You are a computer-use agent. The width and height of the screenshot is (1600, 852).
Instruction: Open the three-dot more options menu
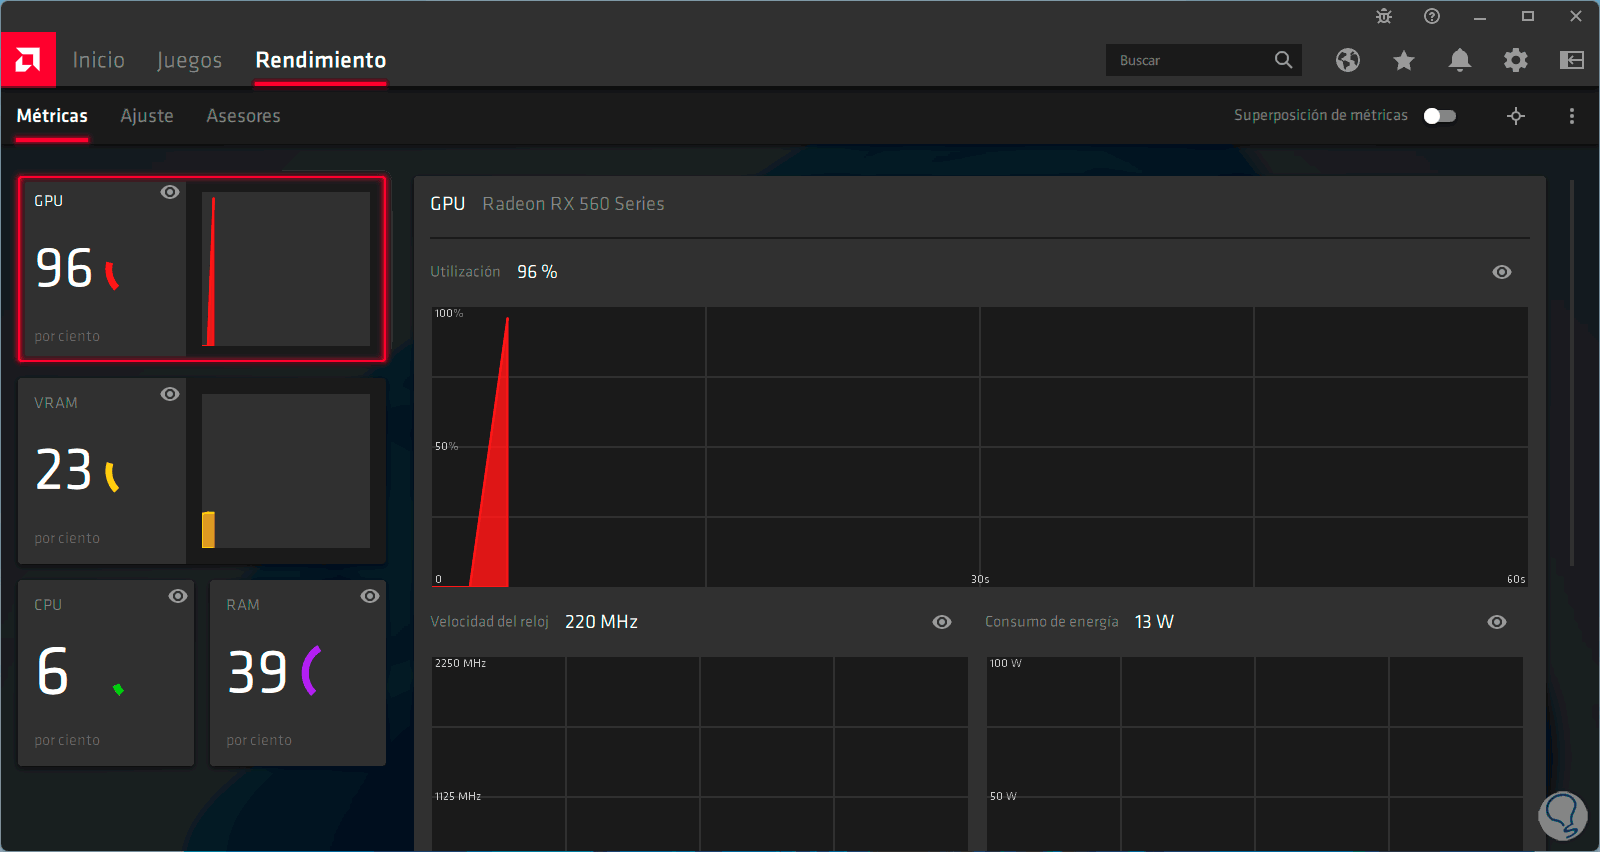pos(1572,116)
